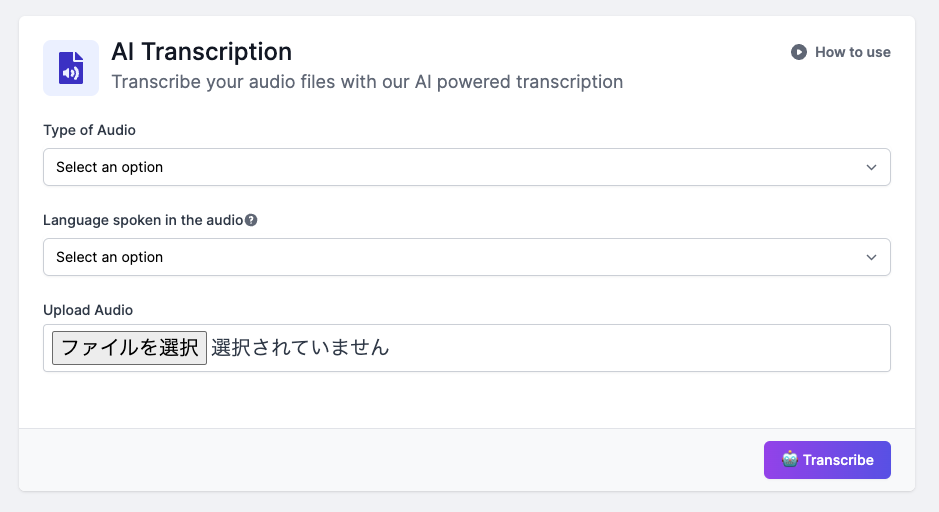Click the robot icon on the Transcribe button
The image size is (939, 512).
pyautogui.click(x=790, y=460)
